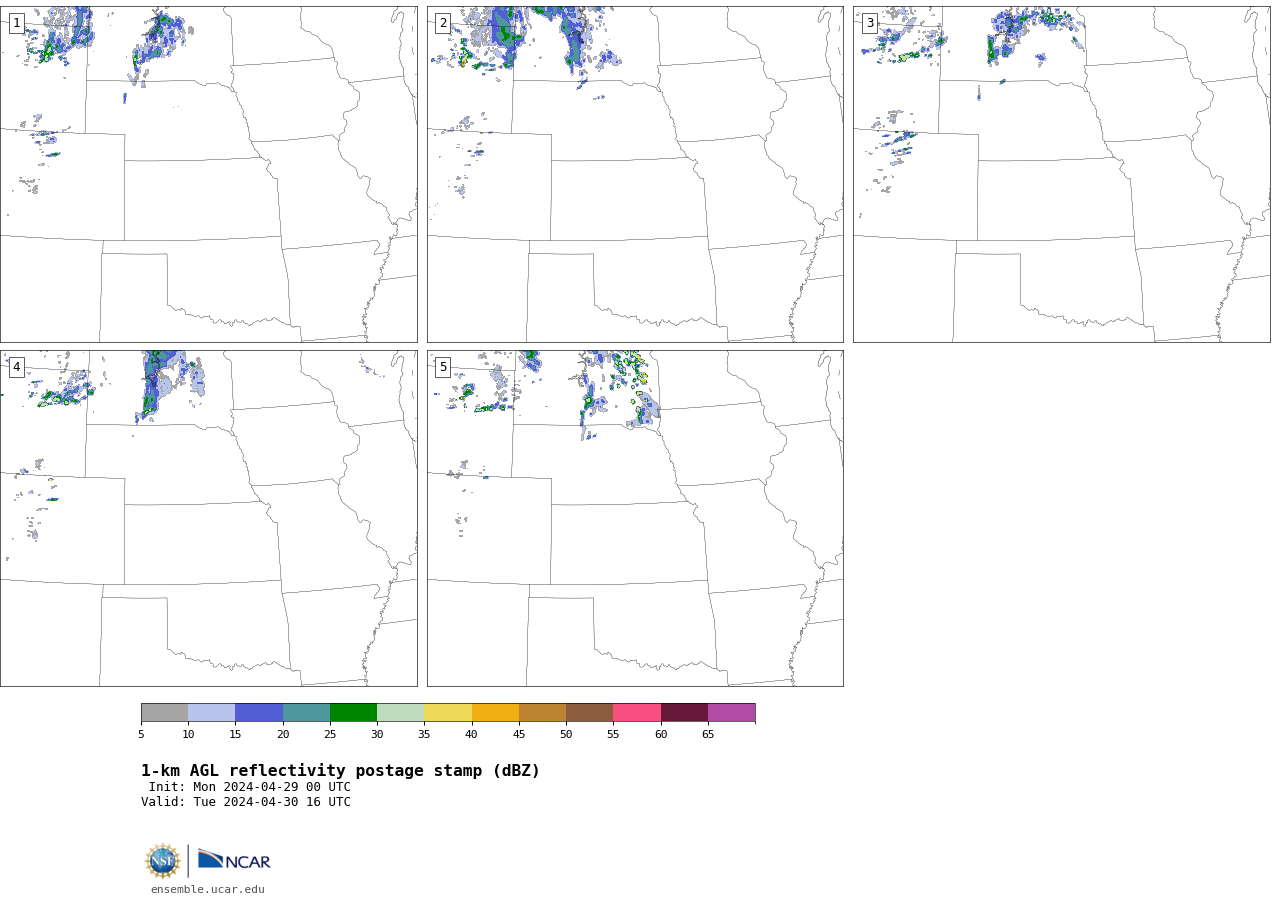Click the ensemble.ucar.edu text
The width and height of the screenshot is (1280, 901).
(208, 889)
